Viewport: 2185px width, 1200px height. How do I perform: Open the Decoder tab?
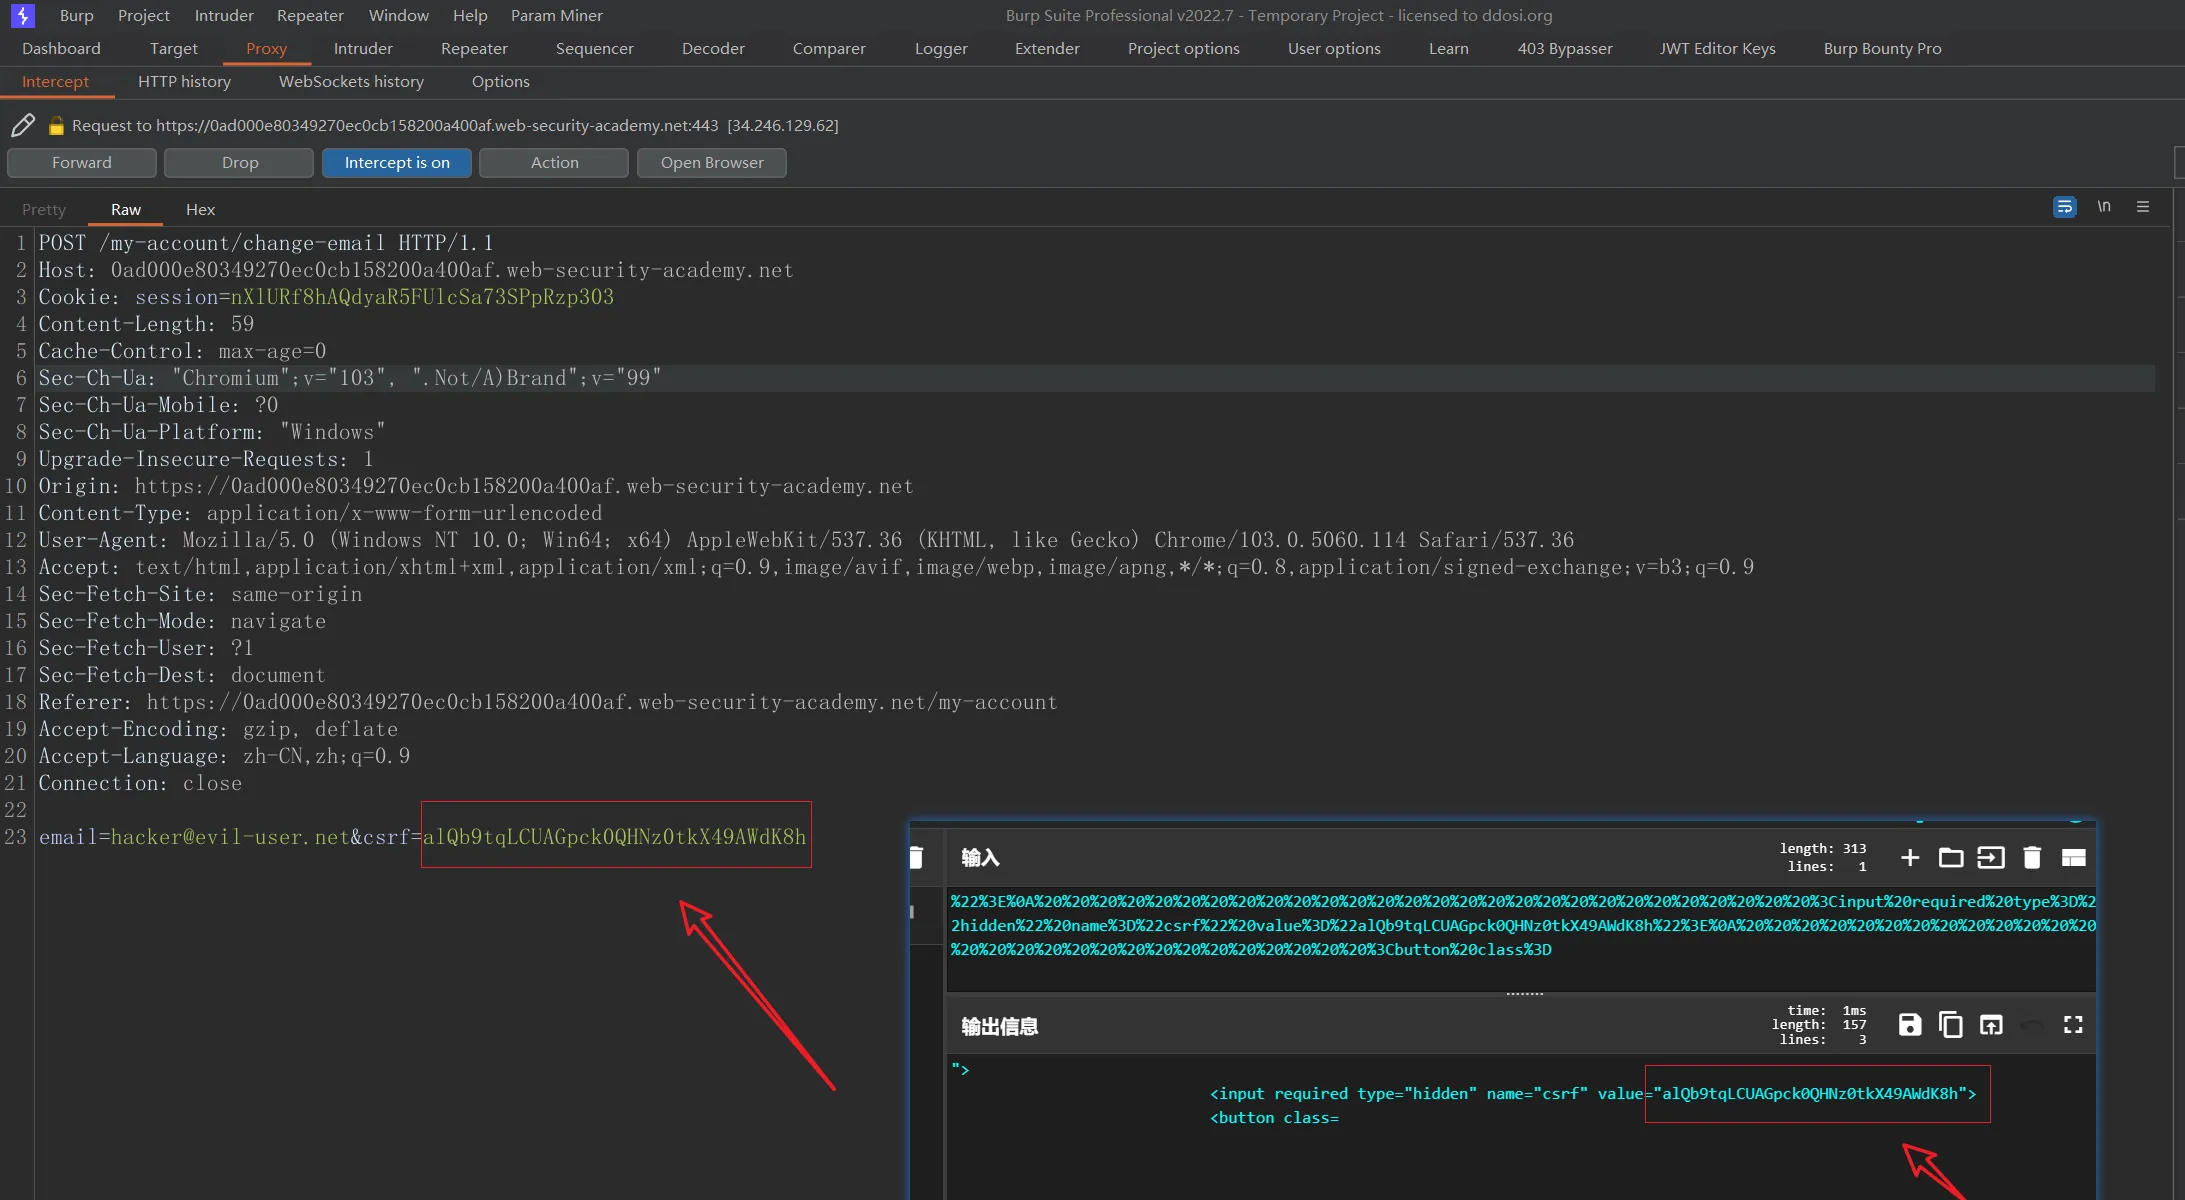pos(713,48)
